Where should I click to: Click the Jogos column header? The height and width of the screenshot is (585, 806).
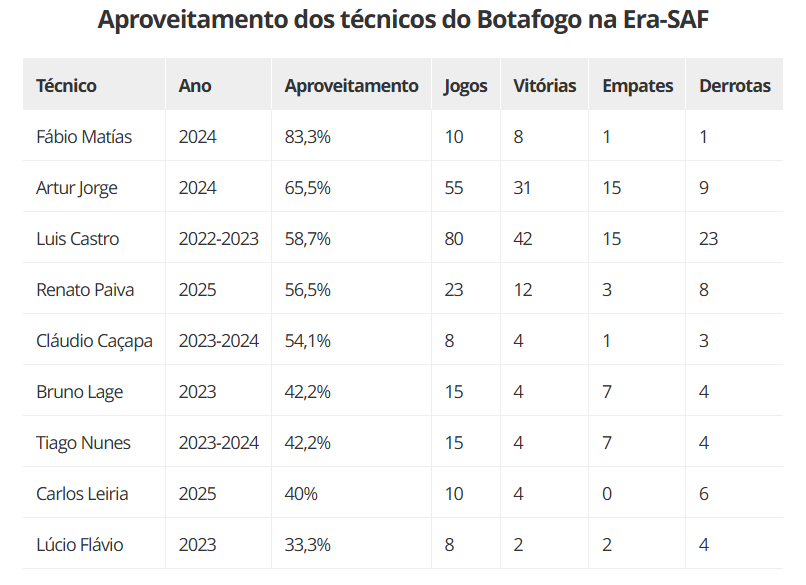(466, 86)
